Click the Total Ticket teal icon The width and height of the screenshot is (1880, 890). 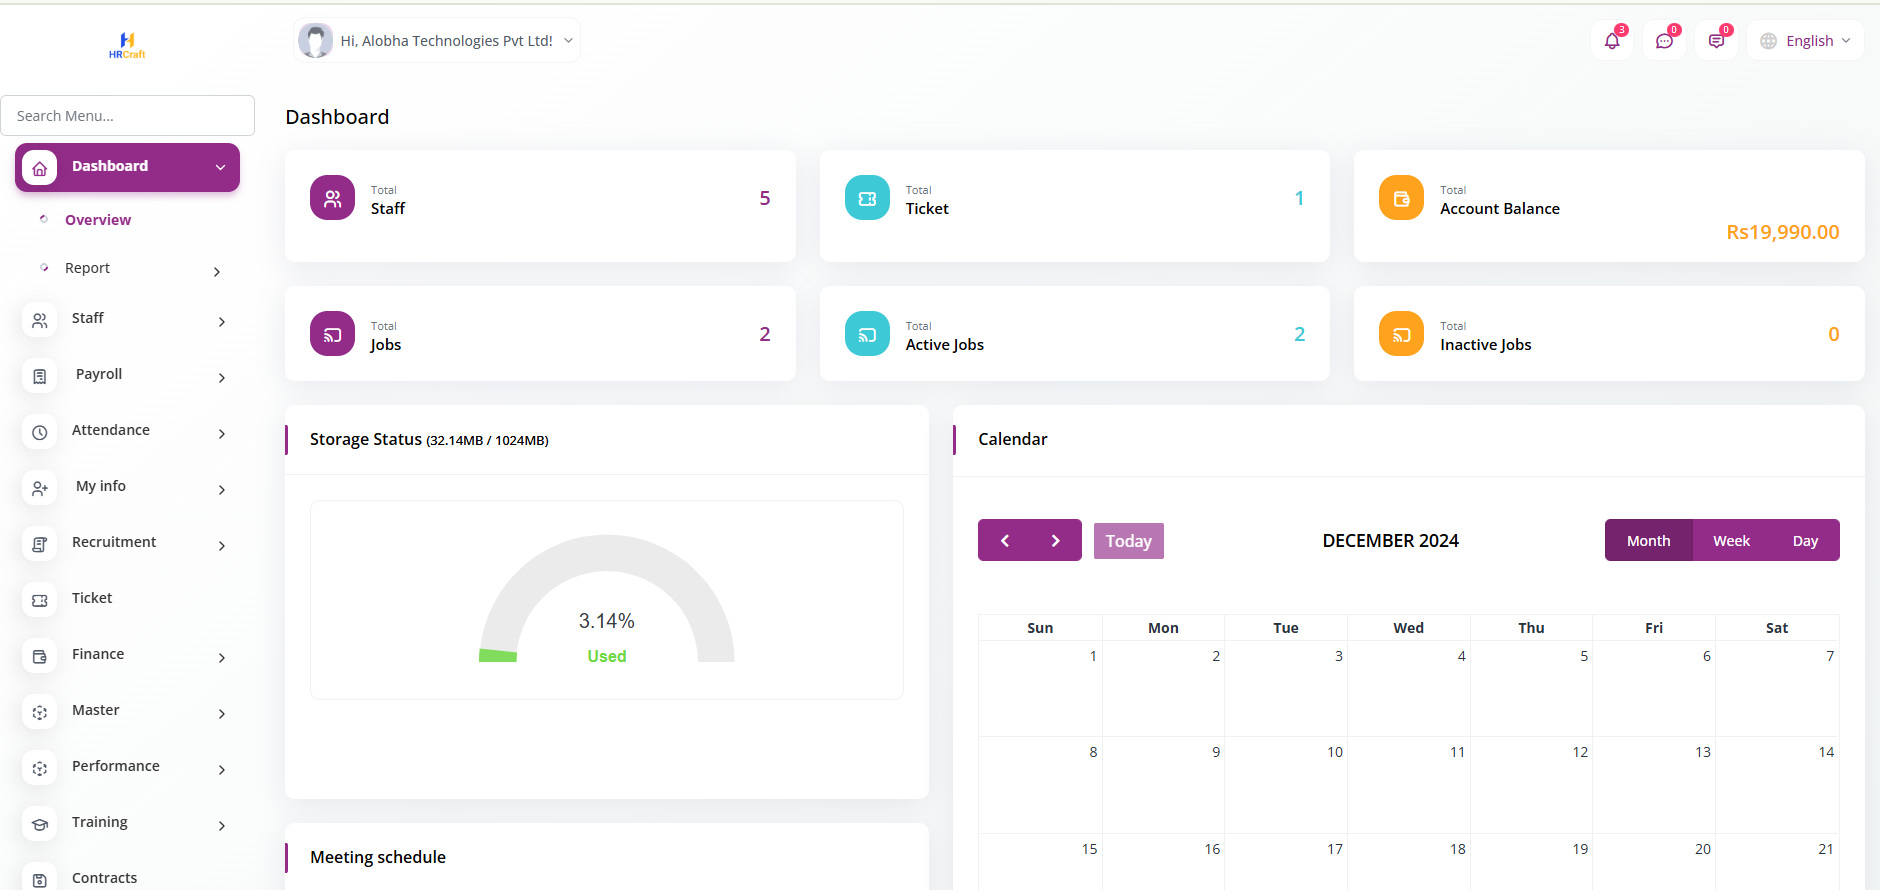pyautogui.click(x=867, y=198)
